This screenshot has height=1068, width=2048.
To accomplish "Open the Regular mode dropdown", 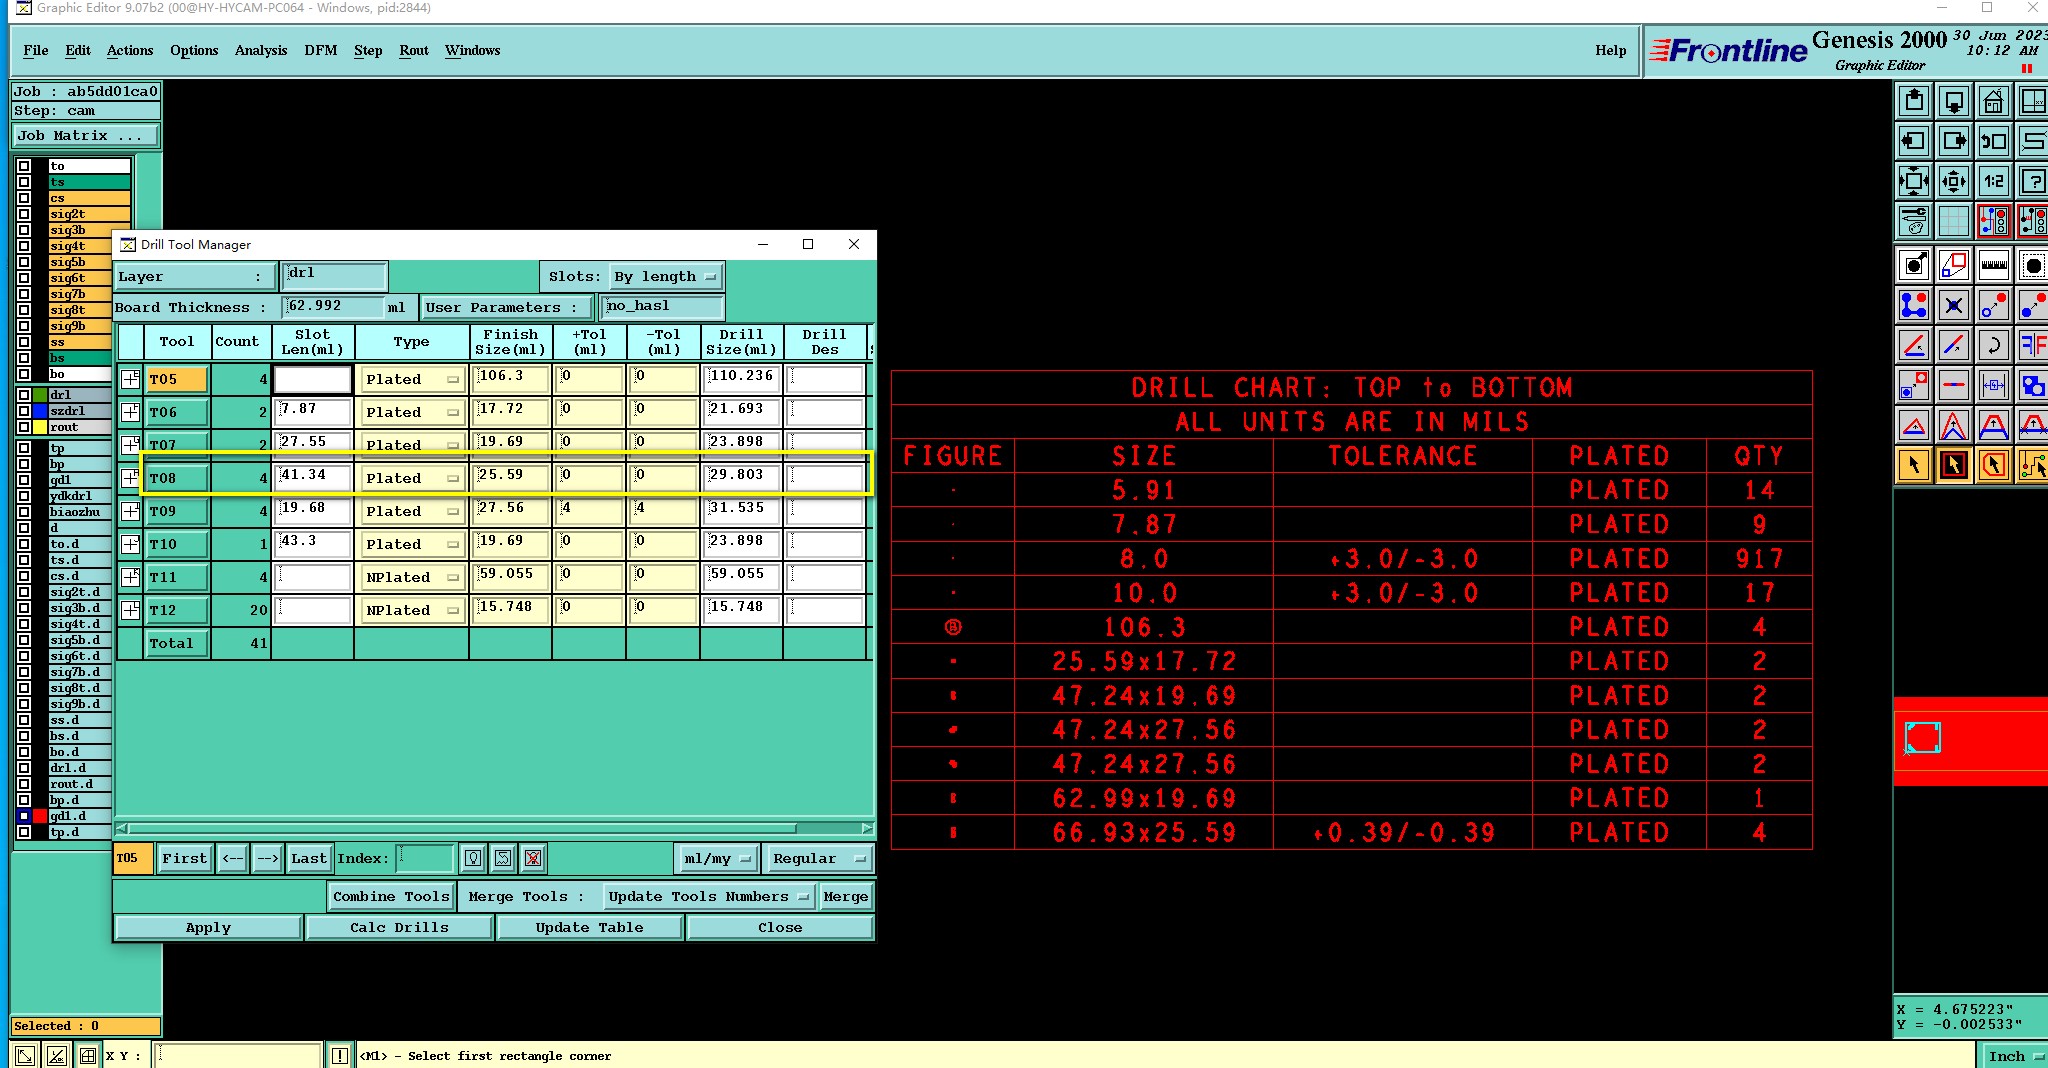I will pos(818,858).
